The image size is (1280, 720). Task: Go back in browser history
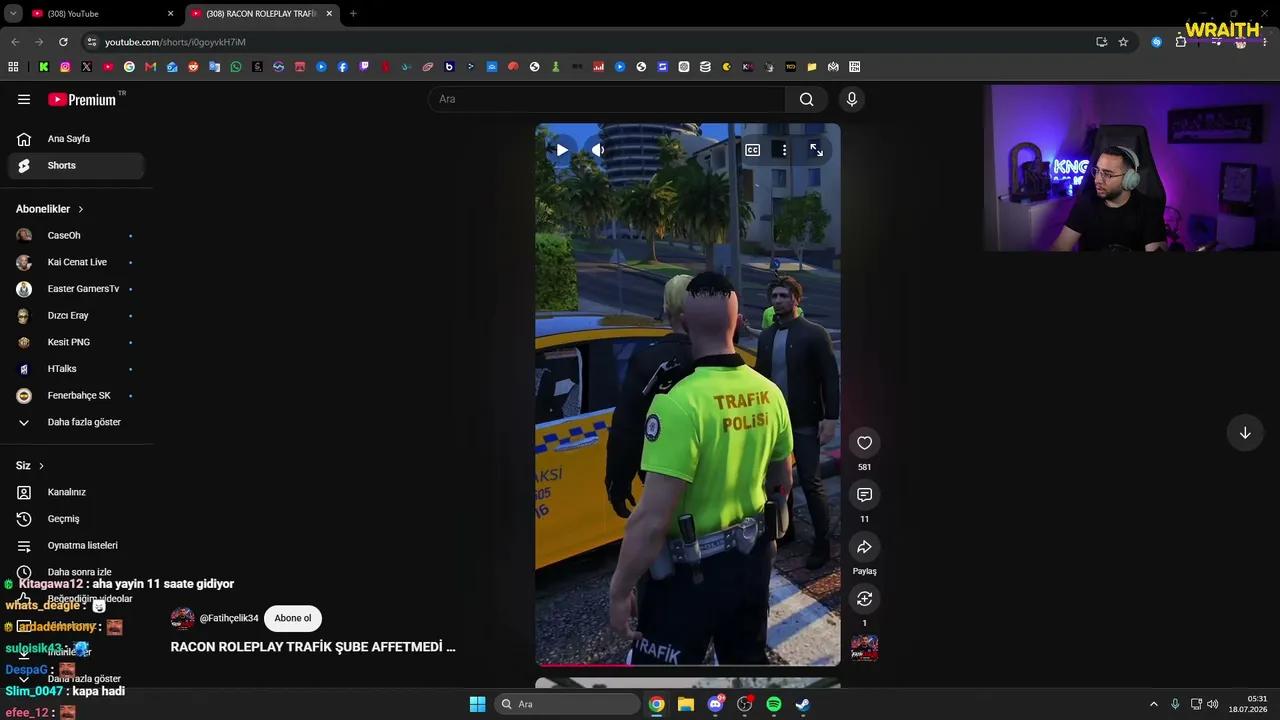pos(15,42)
